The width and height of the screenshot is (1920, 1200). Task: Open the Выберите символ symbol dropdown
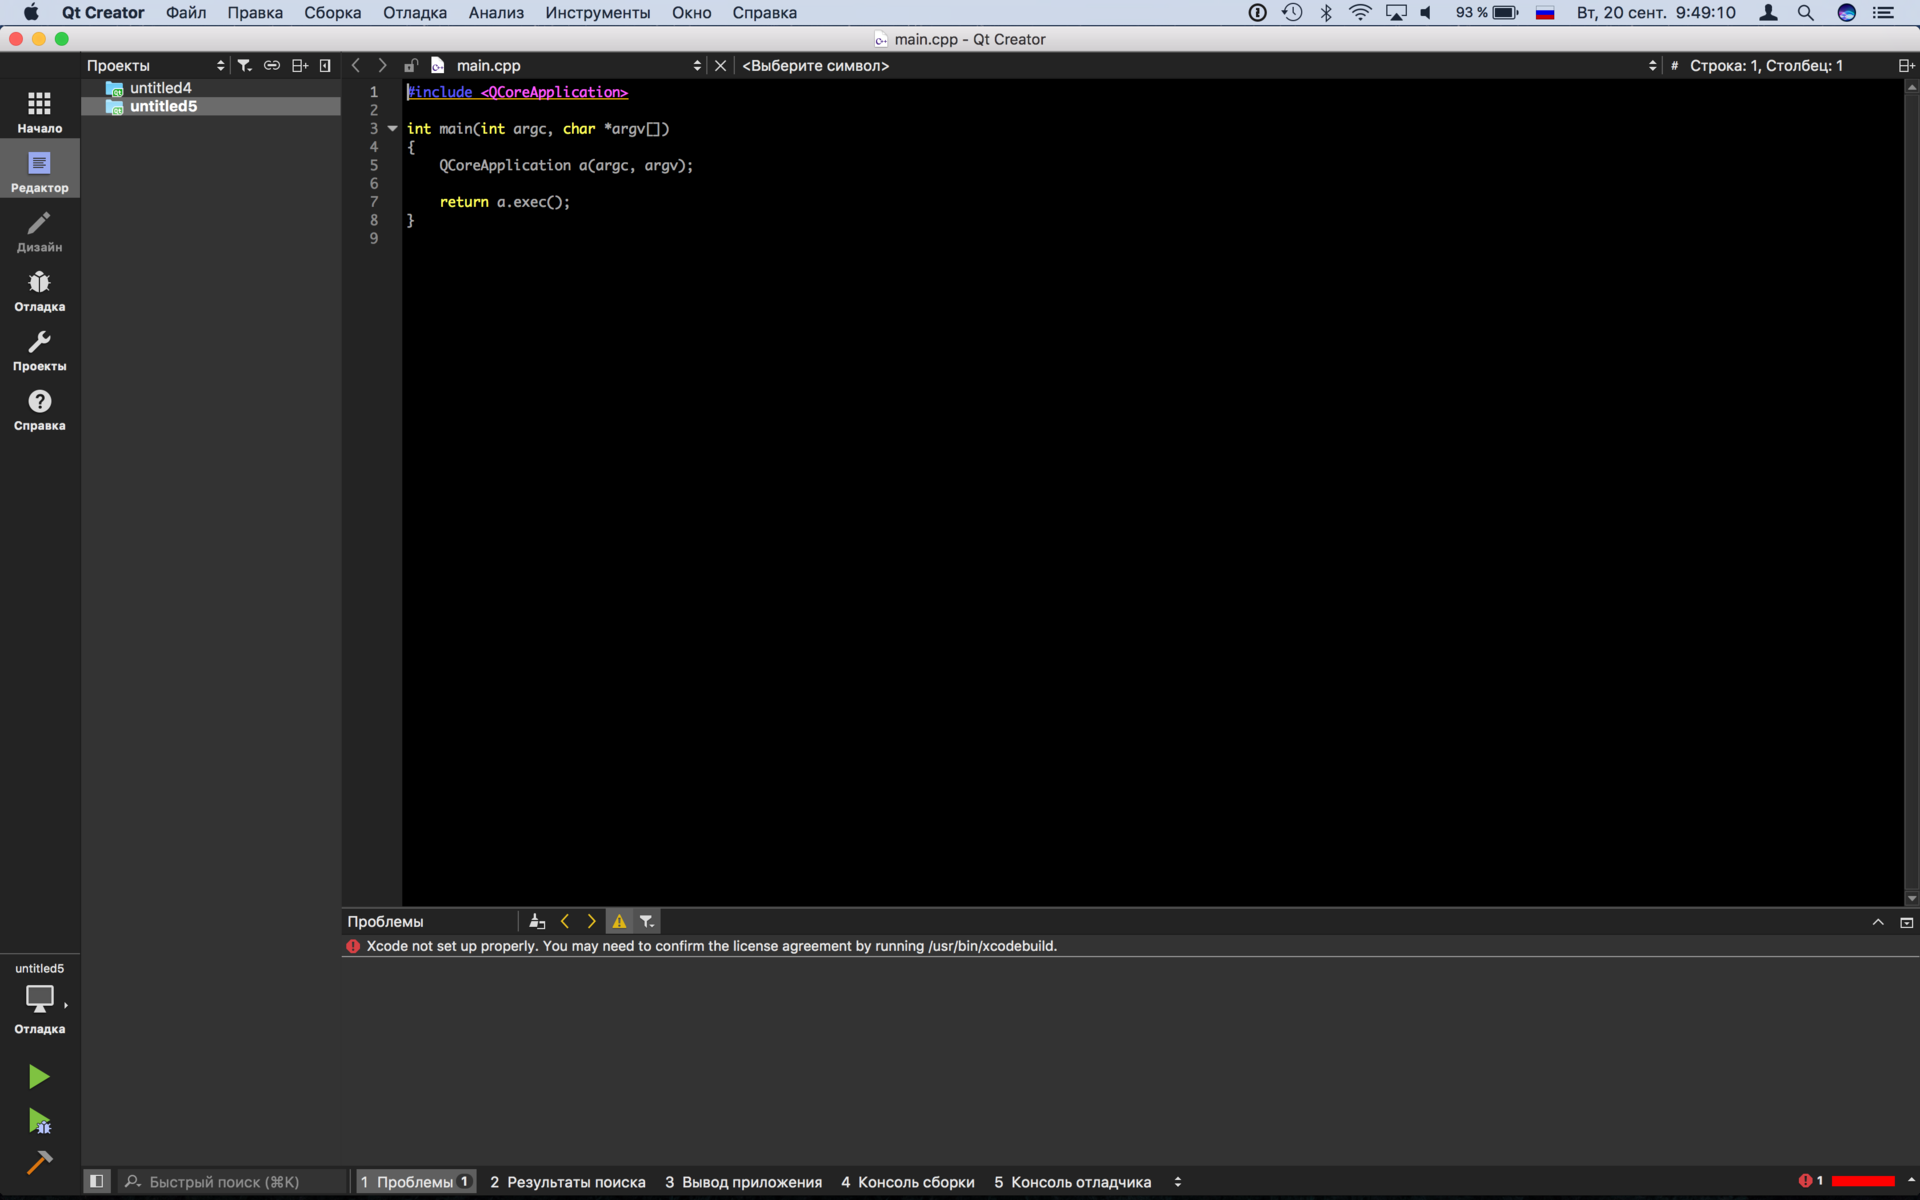click(x=1199, y=65)
